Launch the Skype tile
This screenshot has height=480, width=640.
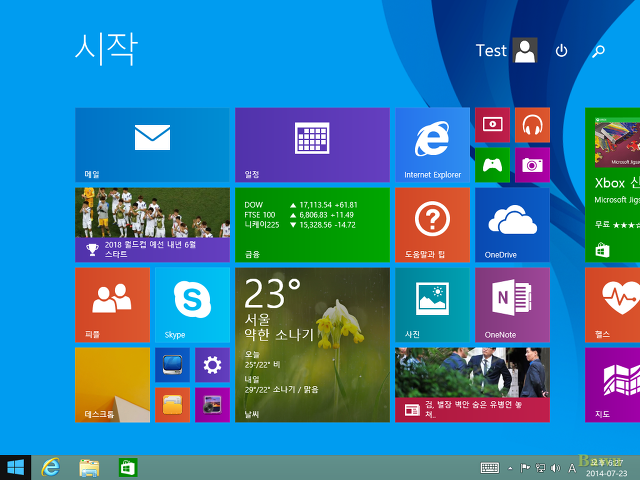[x=192, y=304]
